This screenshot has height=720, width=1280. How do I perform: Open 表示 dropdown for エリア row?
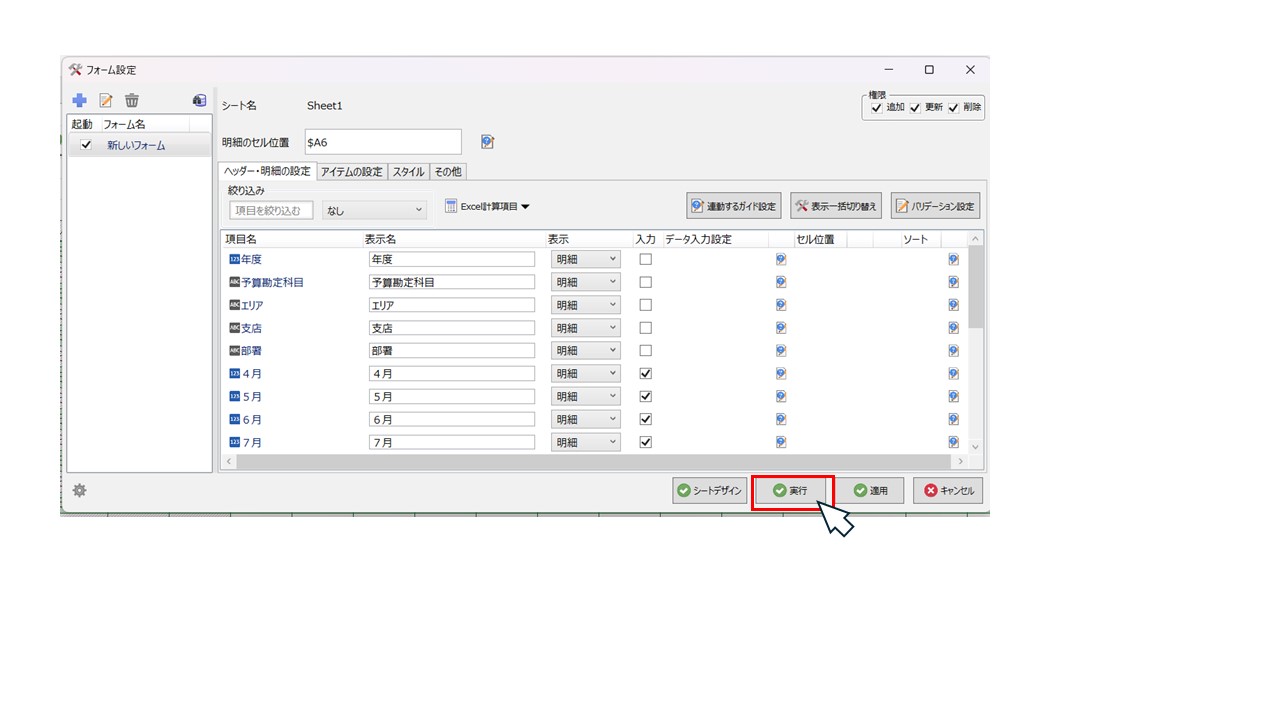[x=586, y=305]
